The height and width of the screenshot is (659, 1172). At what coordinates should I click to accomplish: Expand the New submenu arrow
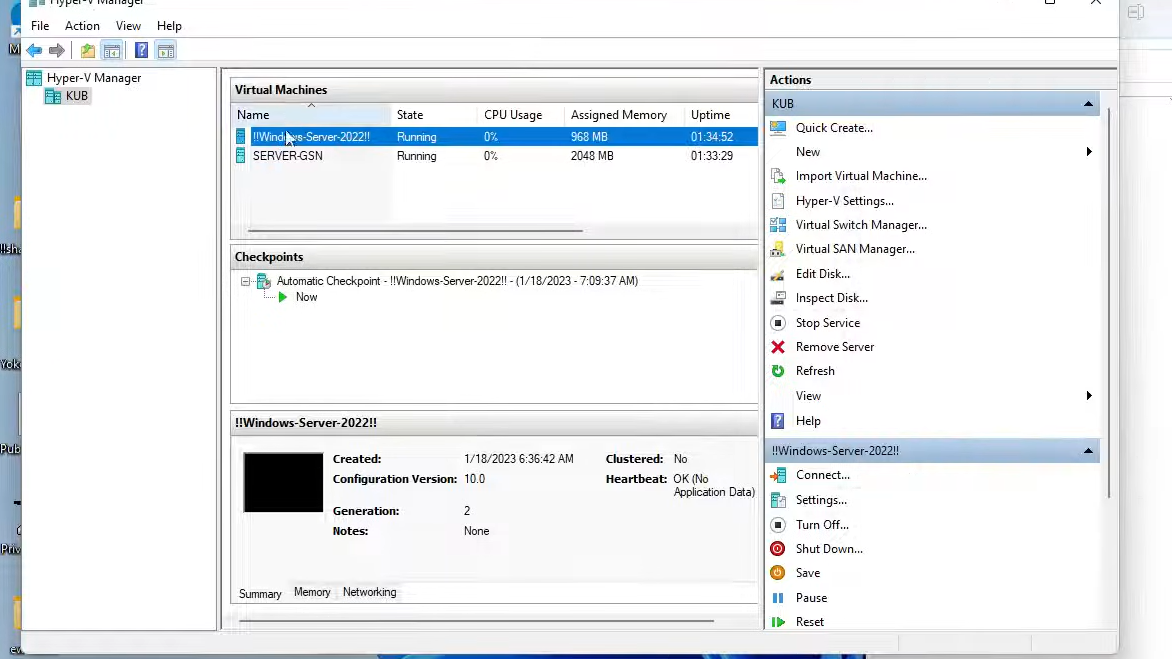click(x=1089, y=152)
